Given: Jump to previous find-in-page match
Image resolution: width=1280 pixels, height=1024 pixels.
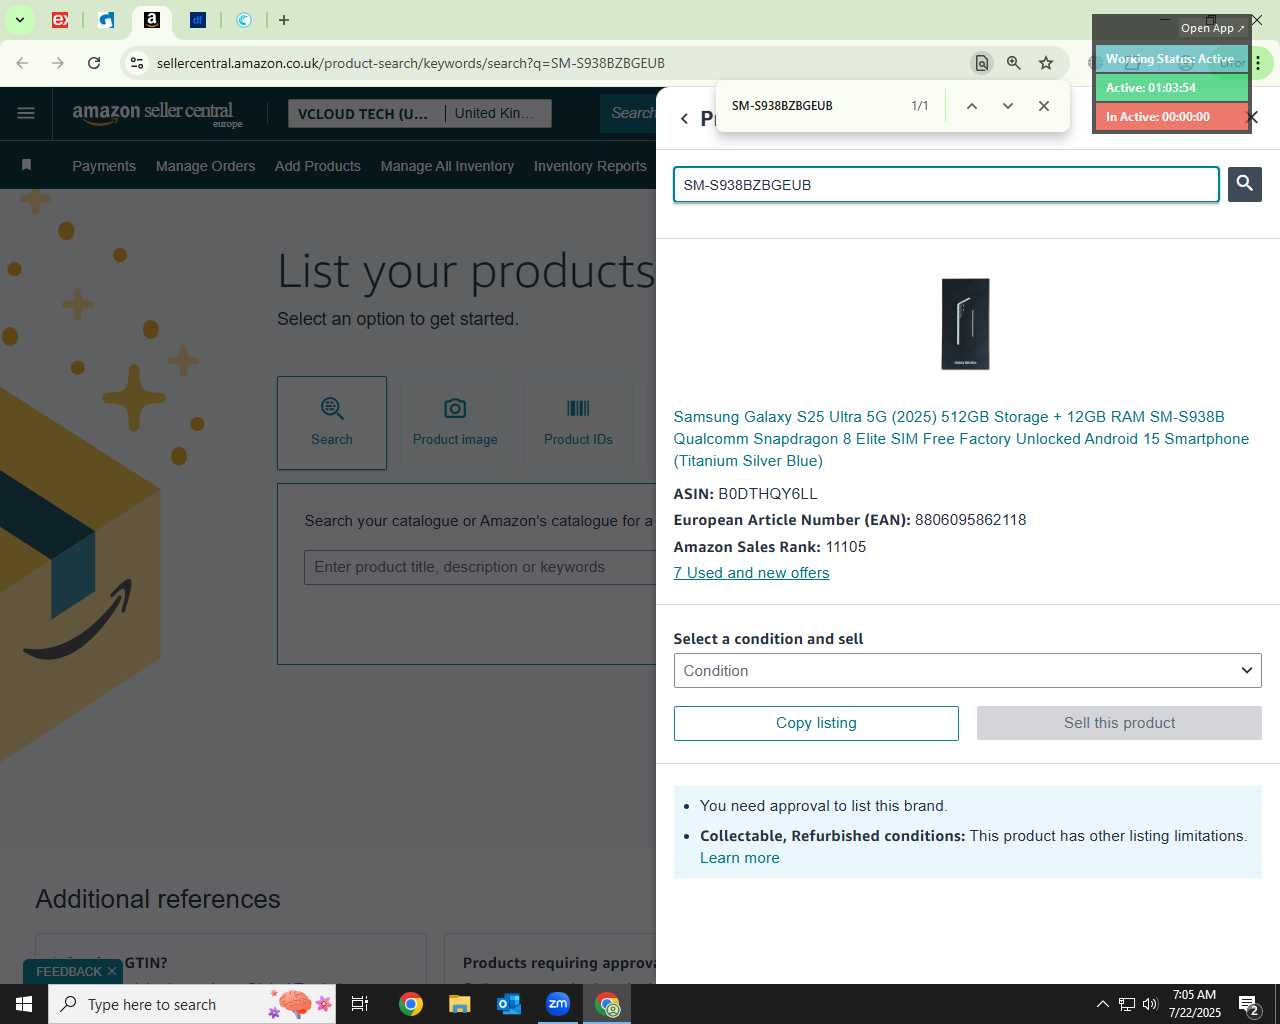Looking at the screenshot, I should (x=971, y=106).
